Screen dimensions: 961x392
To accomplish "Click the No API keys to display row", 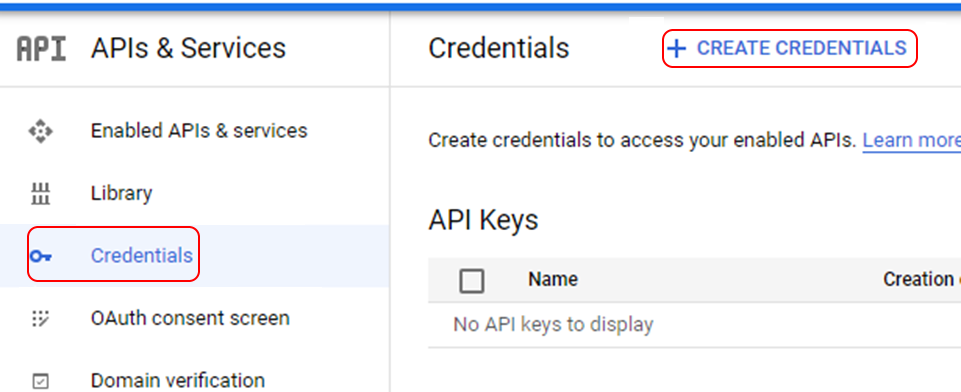I will point(694,325).
